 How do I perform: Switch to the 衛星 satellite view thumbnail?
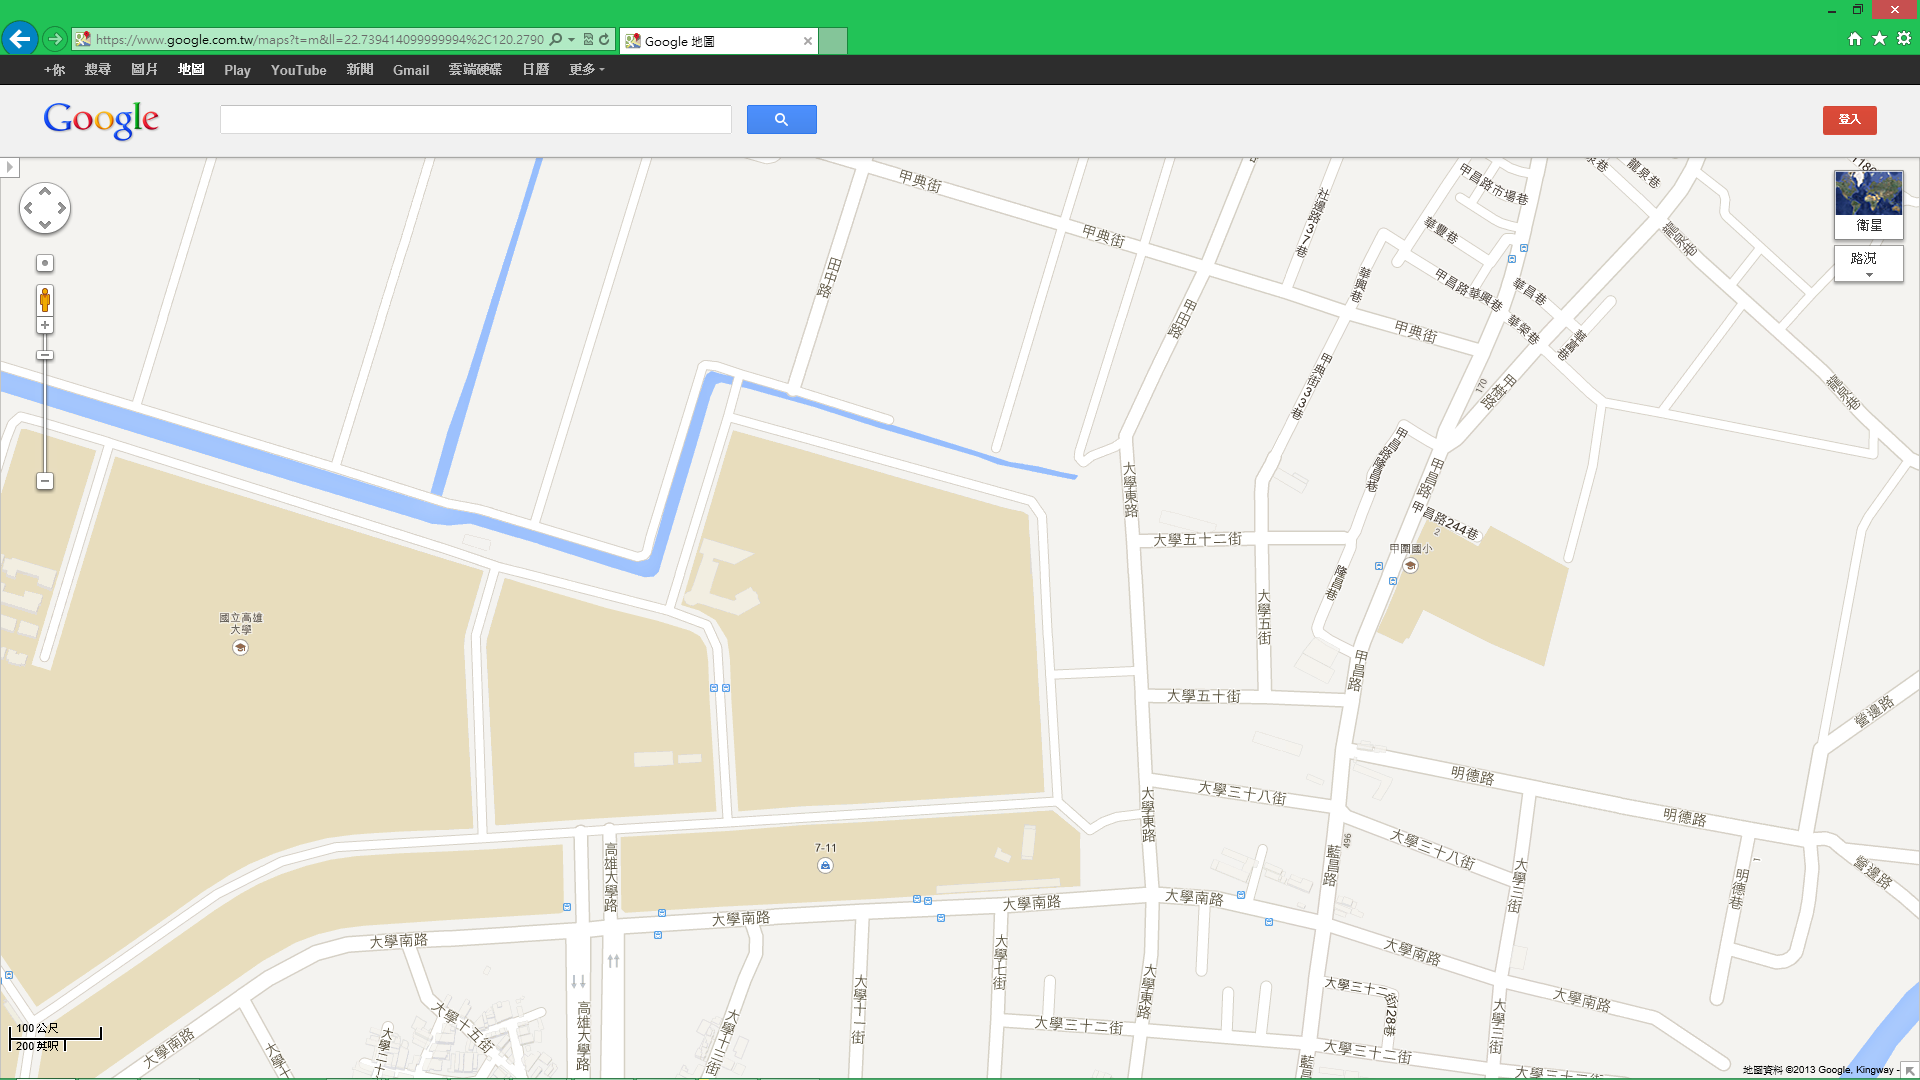(1868, 203)
